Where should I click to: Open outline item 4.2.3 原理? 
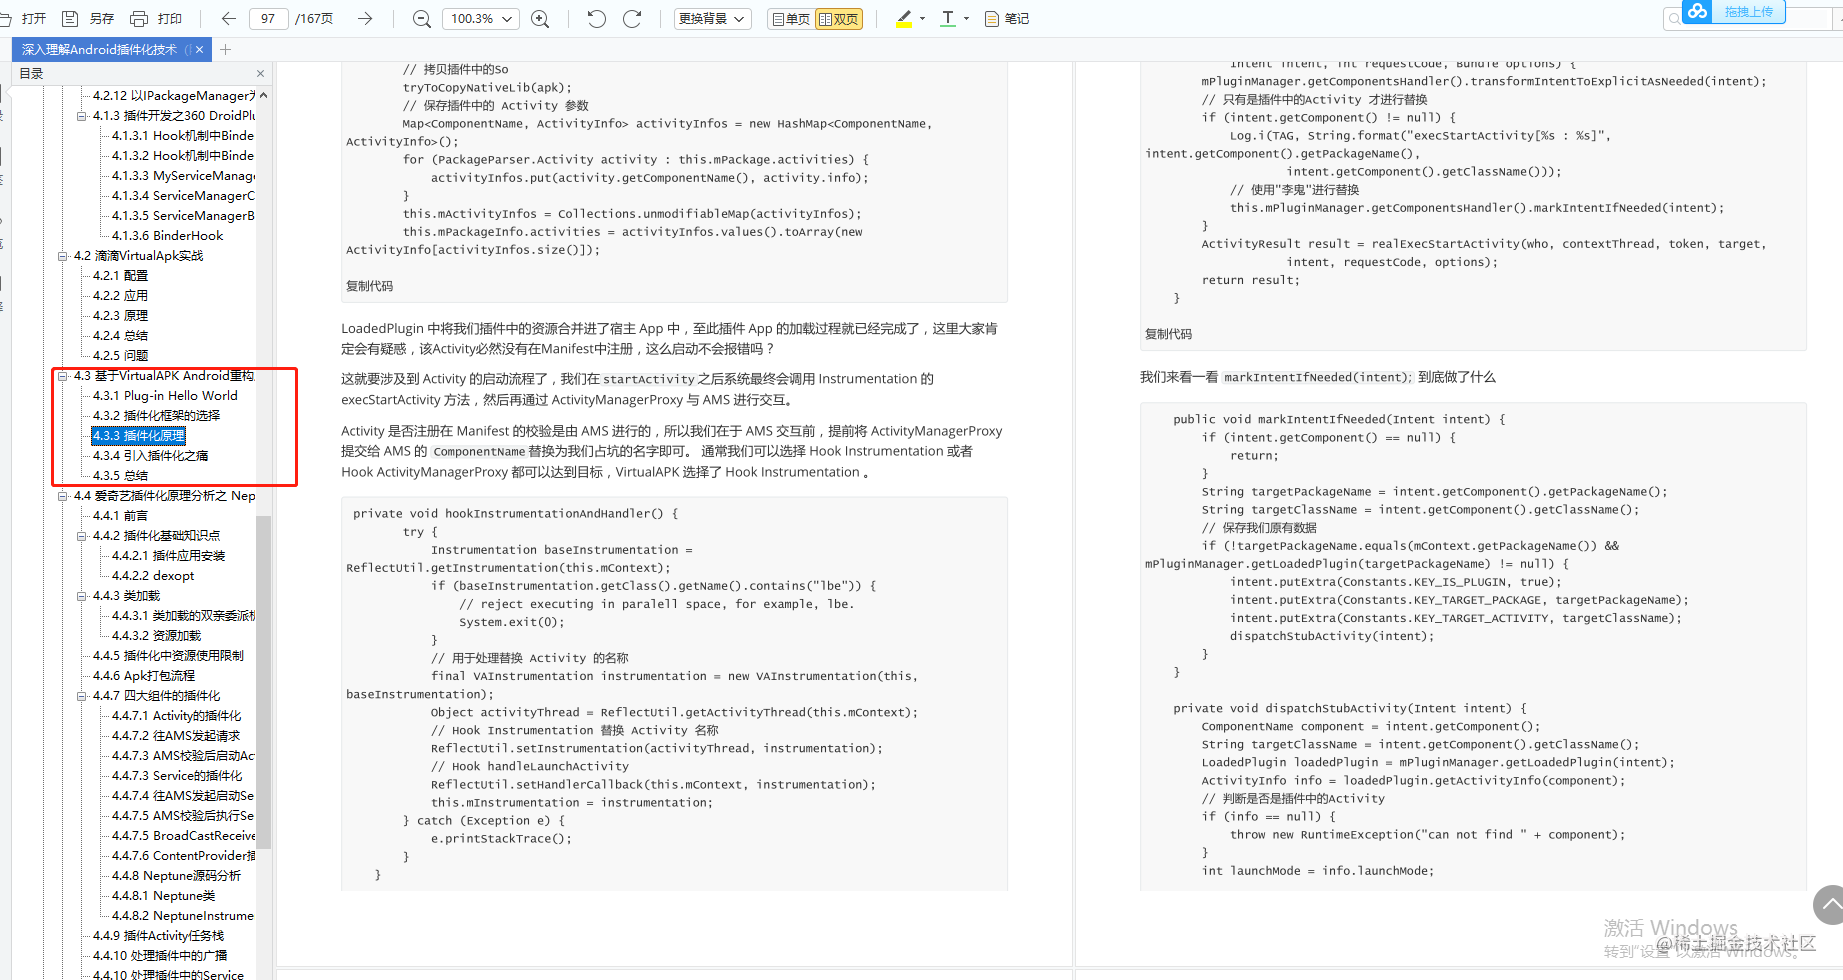[x=120, y=316]
